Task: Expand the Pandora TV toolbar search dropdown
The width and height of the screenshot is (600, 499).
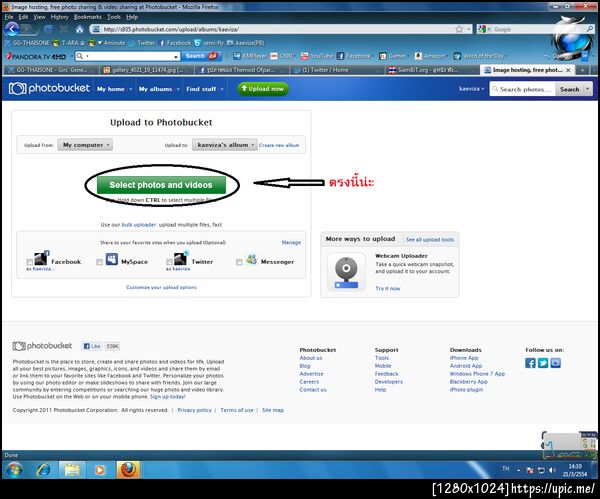Action: 176,56
